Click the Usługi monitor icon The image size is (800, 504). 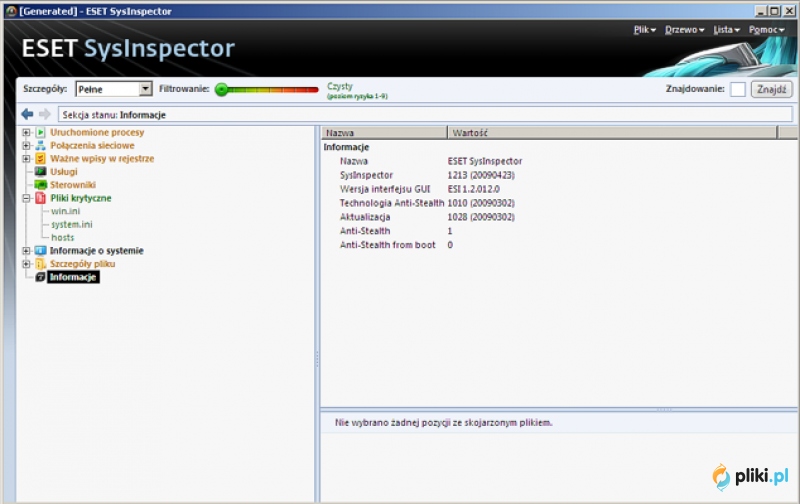tap(40, 171)
